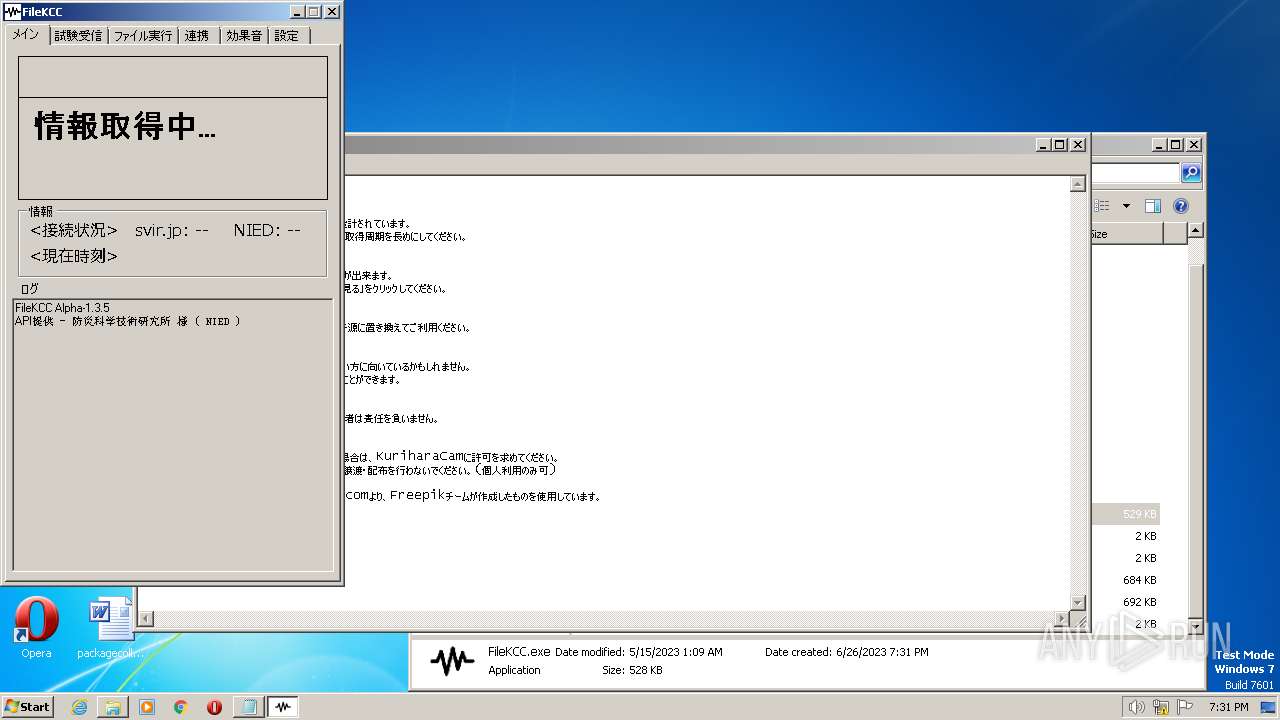Switch to the 連携 tab
1280x720 pixels.
(x=197, y=36)
